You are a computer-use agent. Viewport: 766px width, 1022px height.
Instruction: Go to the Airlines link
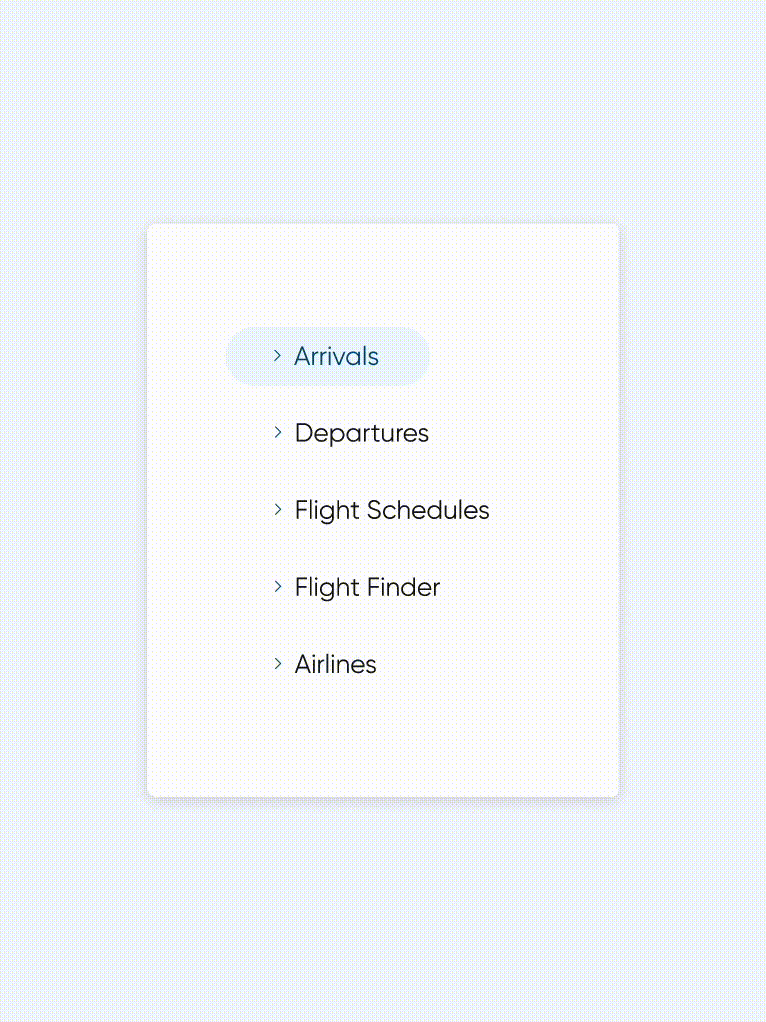coord(335,665)
